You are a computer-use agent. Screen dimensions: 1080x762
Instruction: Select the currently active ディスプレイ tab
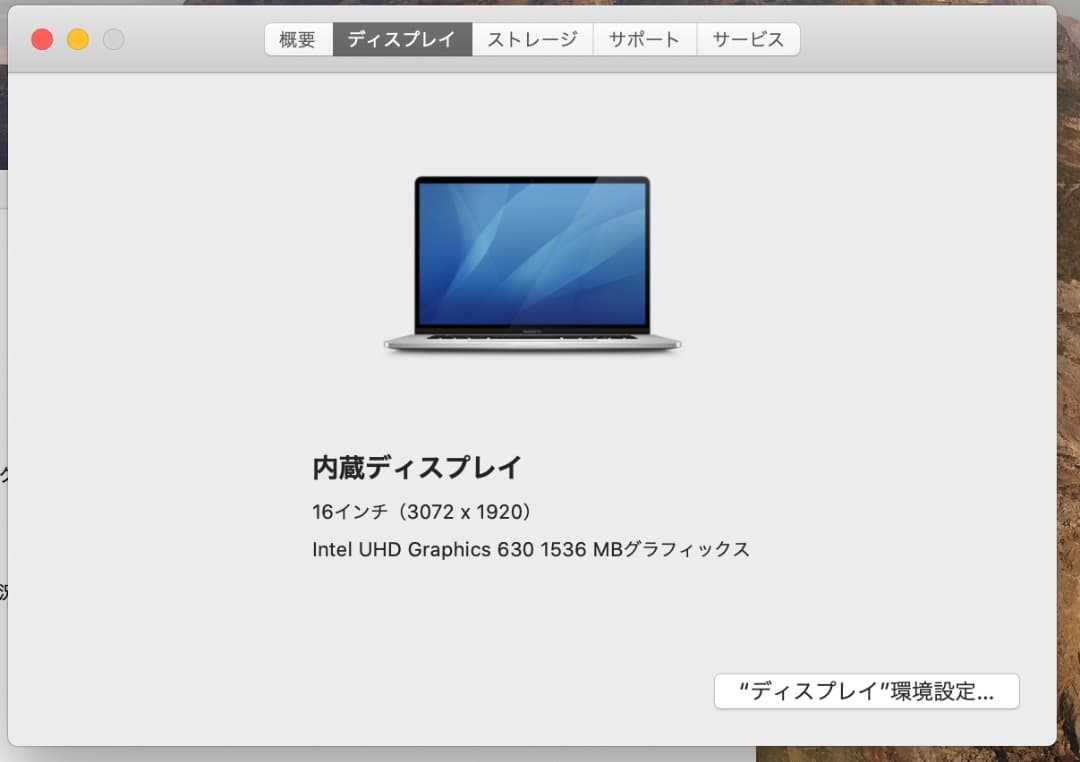[x=402, y=39]
